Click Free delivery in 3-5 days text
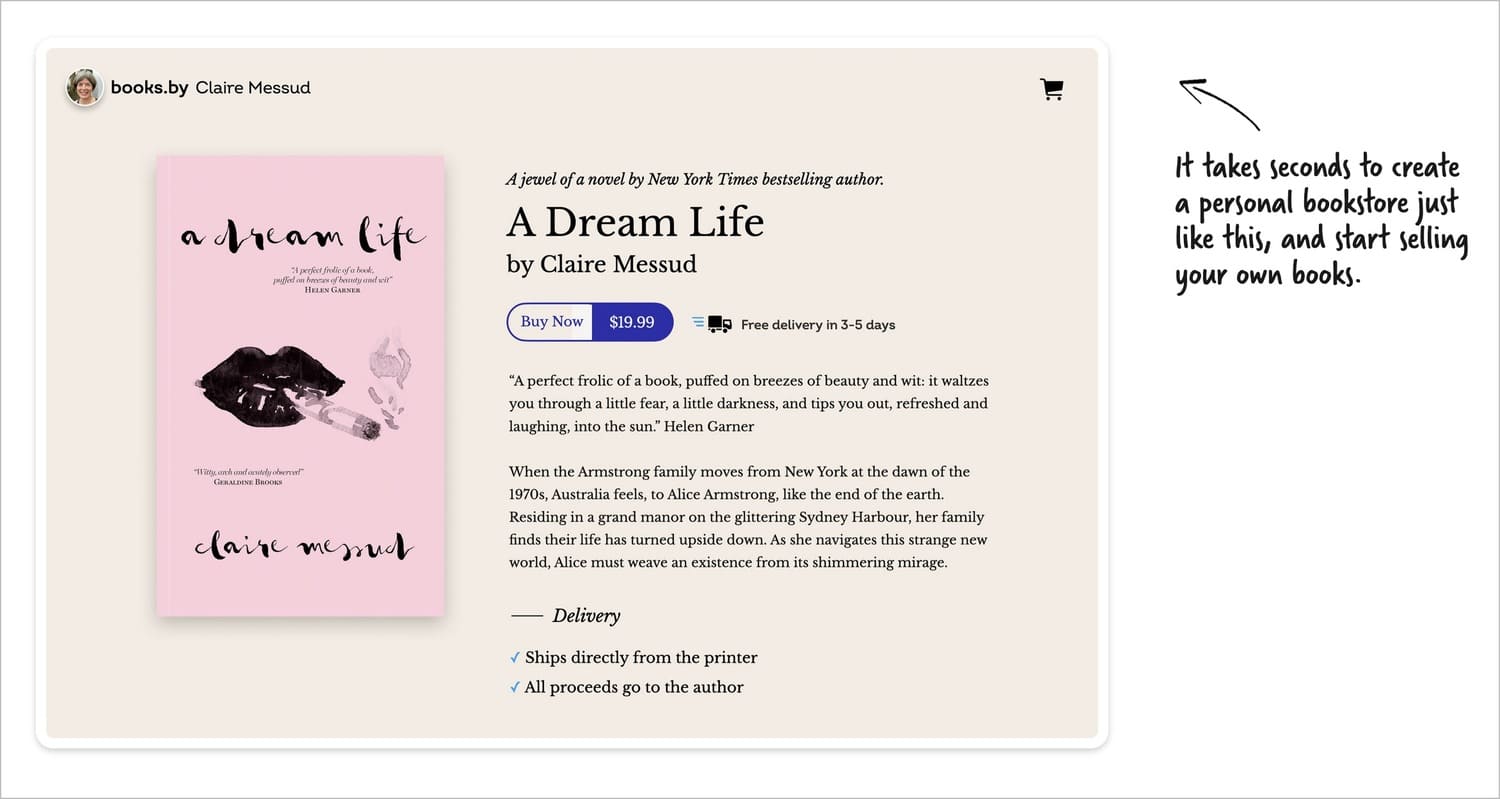 click(818, 325)
